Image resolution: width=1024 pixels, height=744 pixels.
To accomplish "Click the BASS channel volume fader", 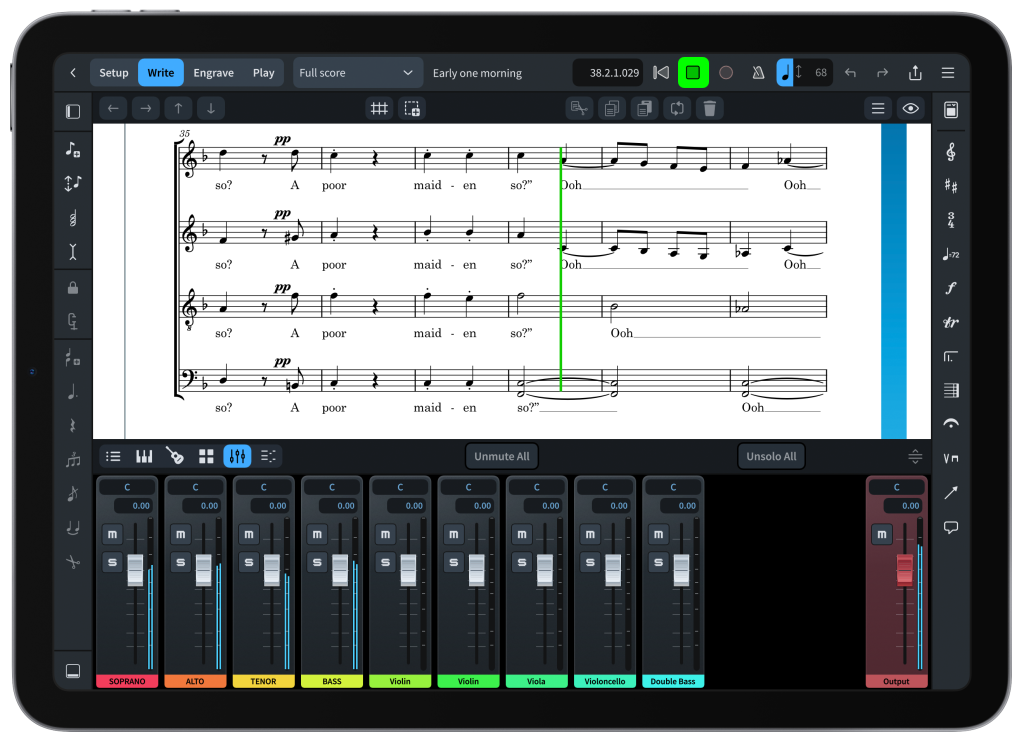I will (340, 569).
